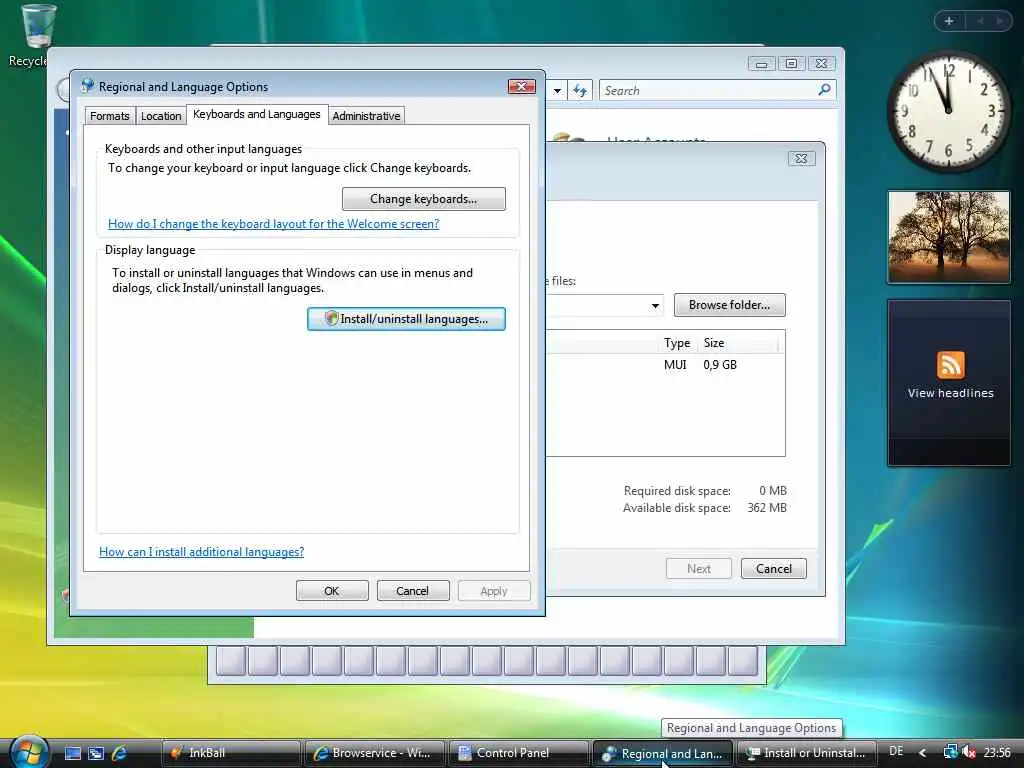
Task: Maximize the Control Panel window
Action: click(791, 63)
